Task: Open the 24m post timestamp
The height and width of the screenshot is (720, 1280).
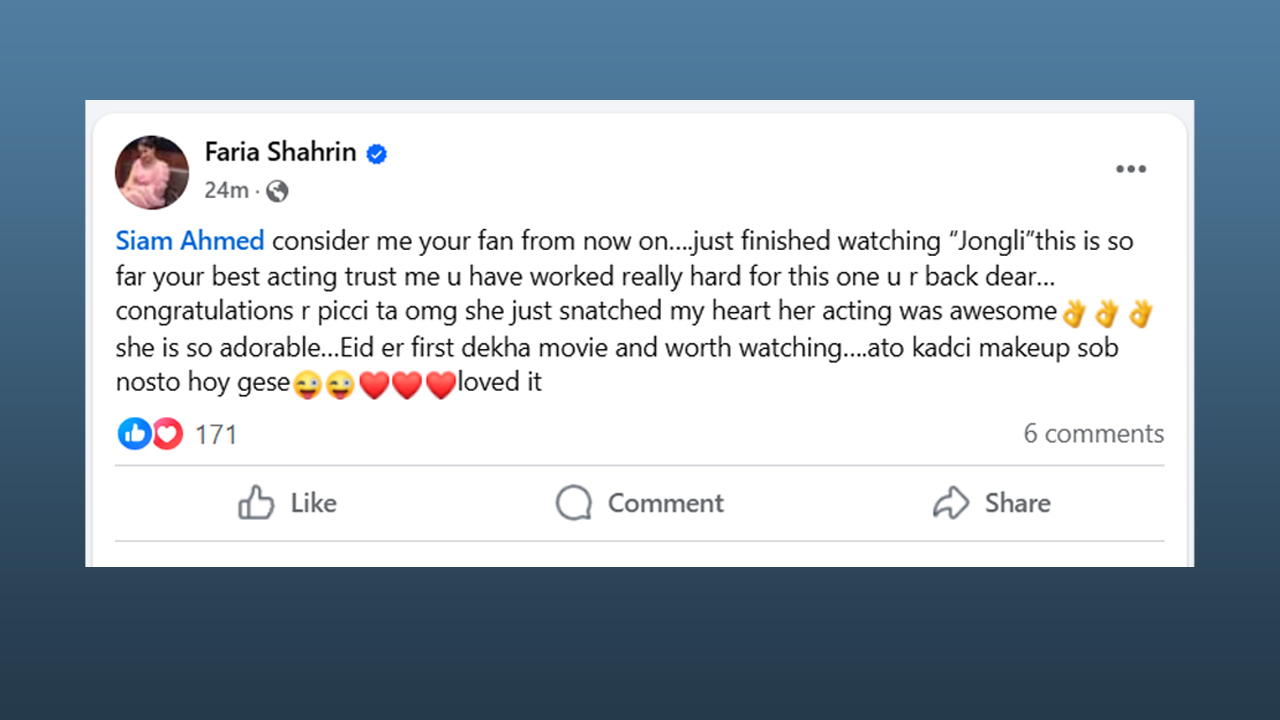Action: [226, 190]
